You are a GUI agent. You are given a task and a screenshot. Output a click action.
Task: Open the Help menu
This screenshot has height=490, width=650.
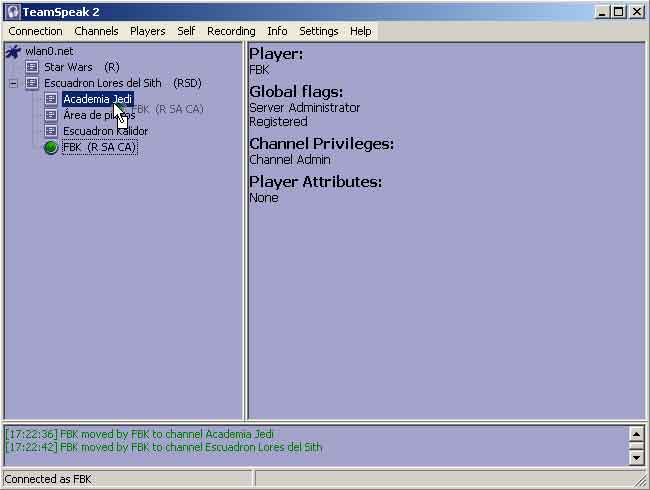[360, 32]
